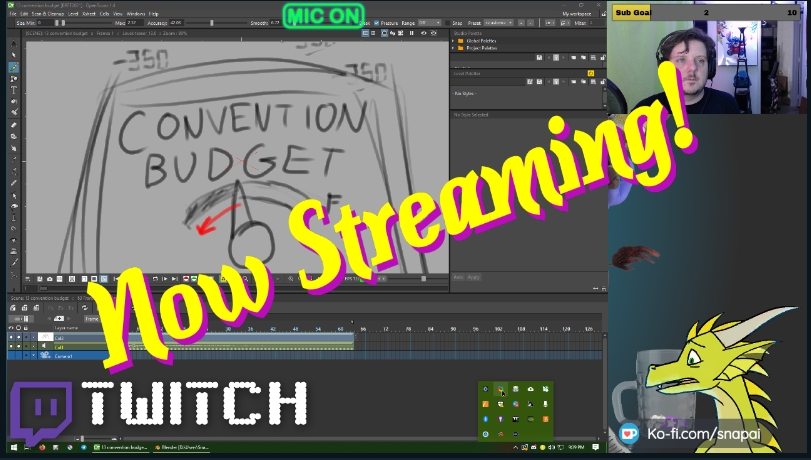The image size is (811, 460).
Task: Jump to last frame in flipbar
Action: point(174,279)
